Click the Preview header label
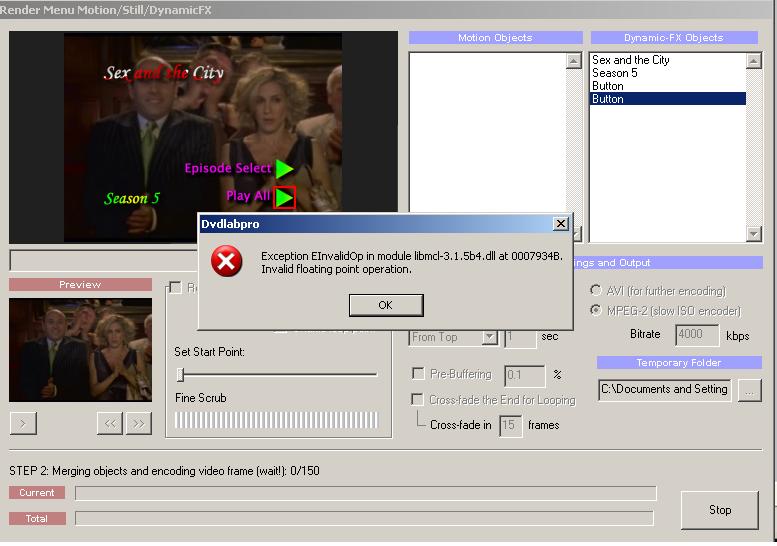The image size is (777, 546). [80, 284]
